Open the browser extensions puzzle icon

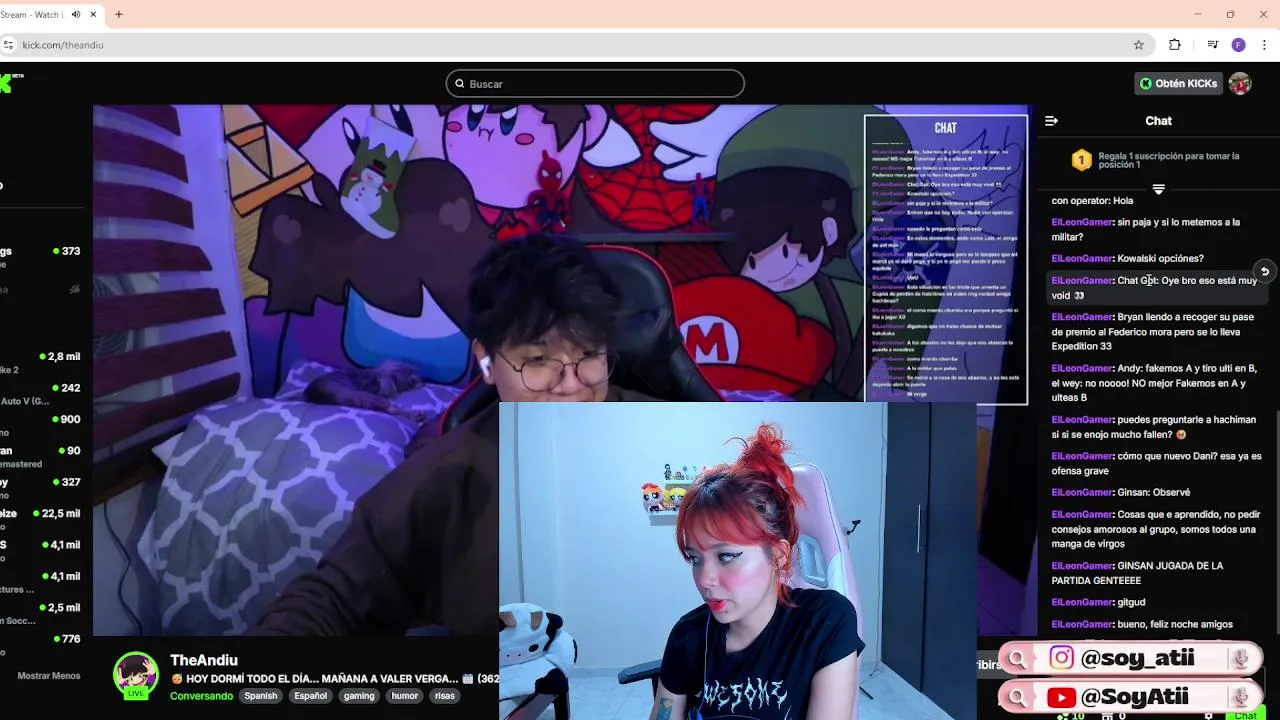[1175, 45]
